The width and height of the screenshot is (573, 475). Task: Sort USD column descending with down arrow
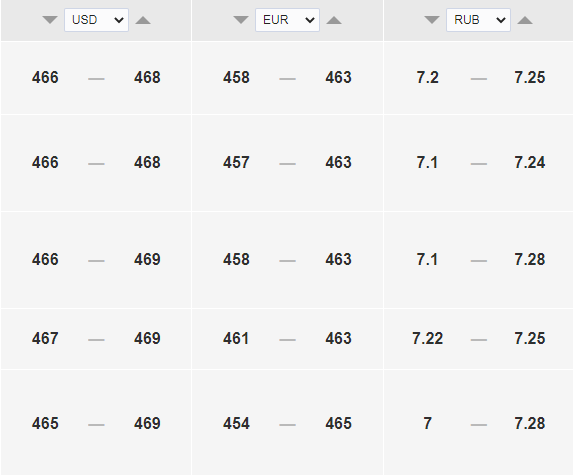click(x=50, y=20)
